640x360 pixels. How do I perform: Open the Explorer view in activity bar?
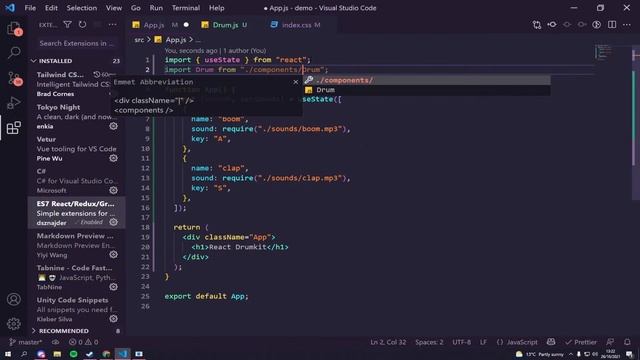tap(14, 29)
